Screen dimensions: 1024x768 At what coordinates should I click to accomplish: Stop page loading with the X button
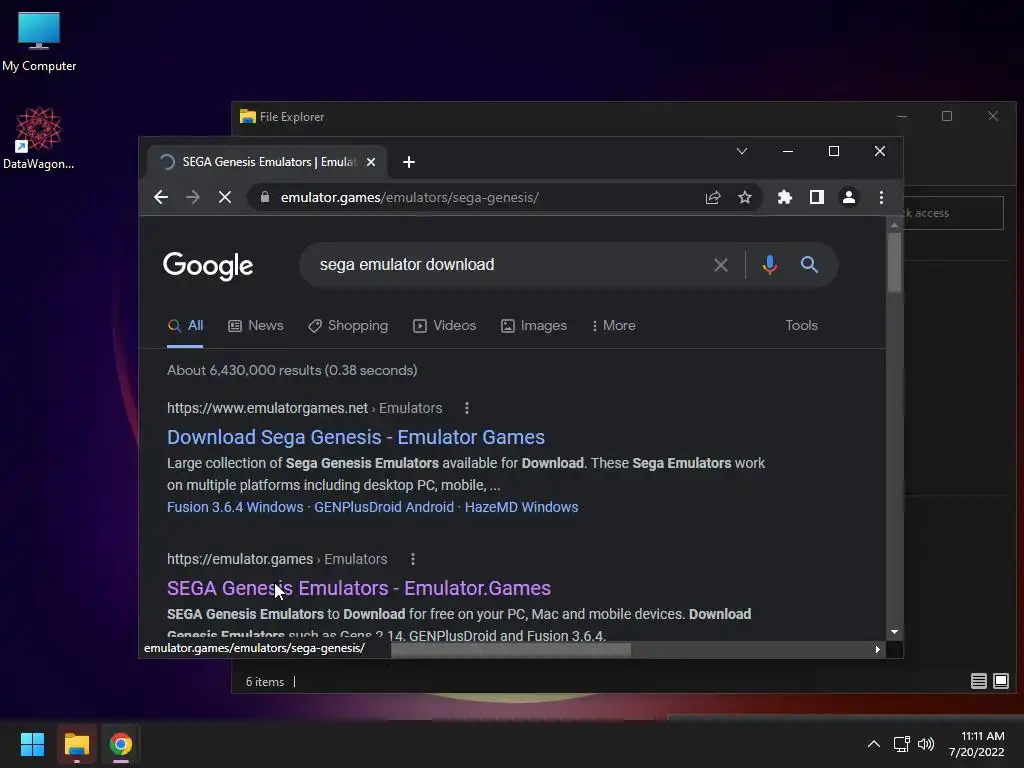[x=225, y=197]
